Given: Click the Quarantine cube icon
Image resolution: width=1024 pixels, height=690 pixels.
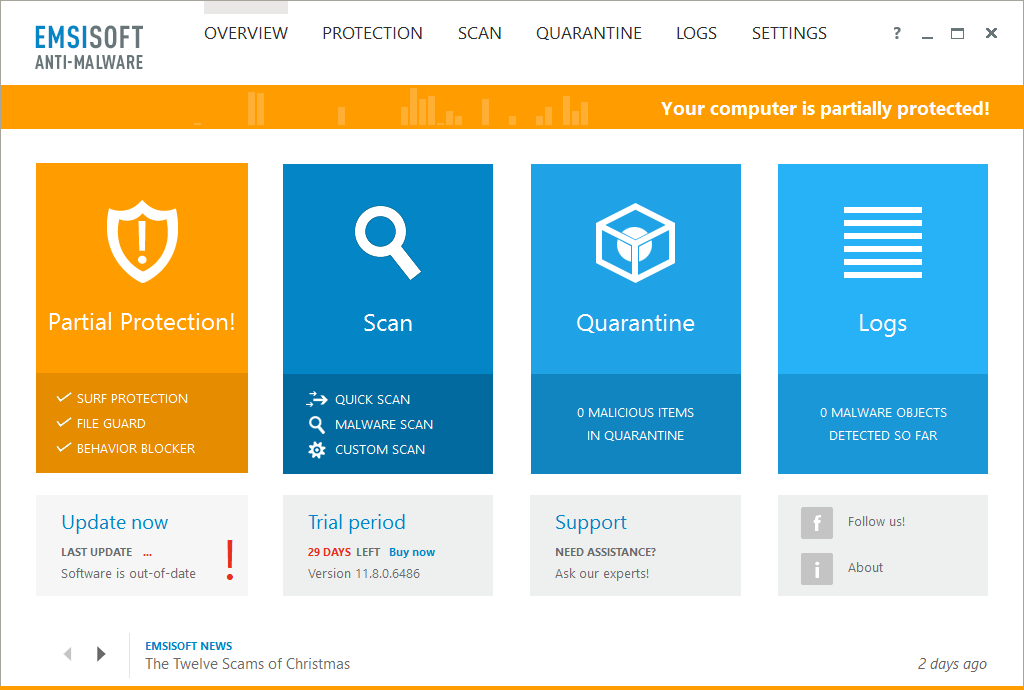Looking at the screenshot, I should [x=635, y=243].
